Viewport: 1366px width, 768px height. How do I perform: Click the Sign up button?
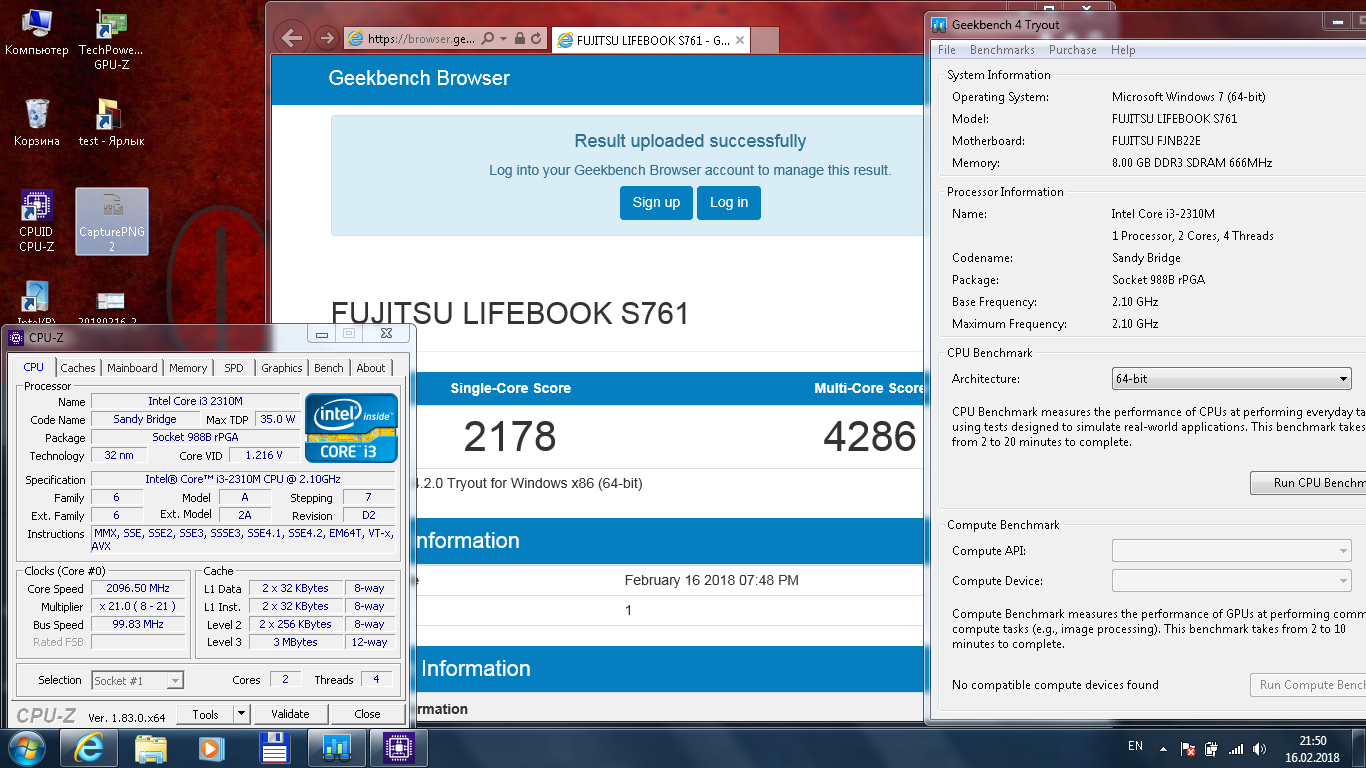tap(656, 202)
